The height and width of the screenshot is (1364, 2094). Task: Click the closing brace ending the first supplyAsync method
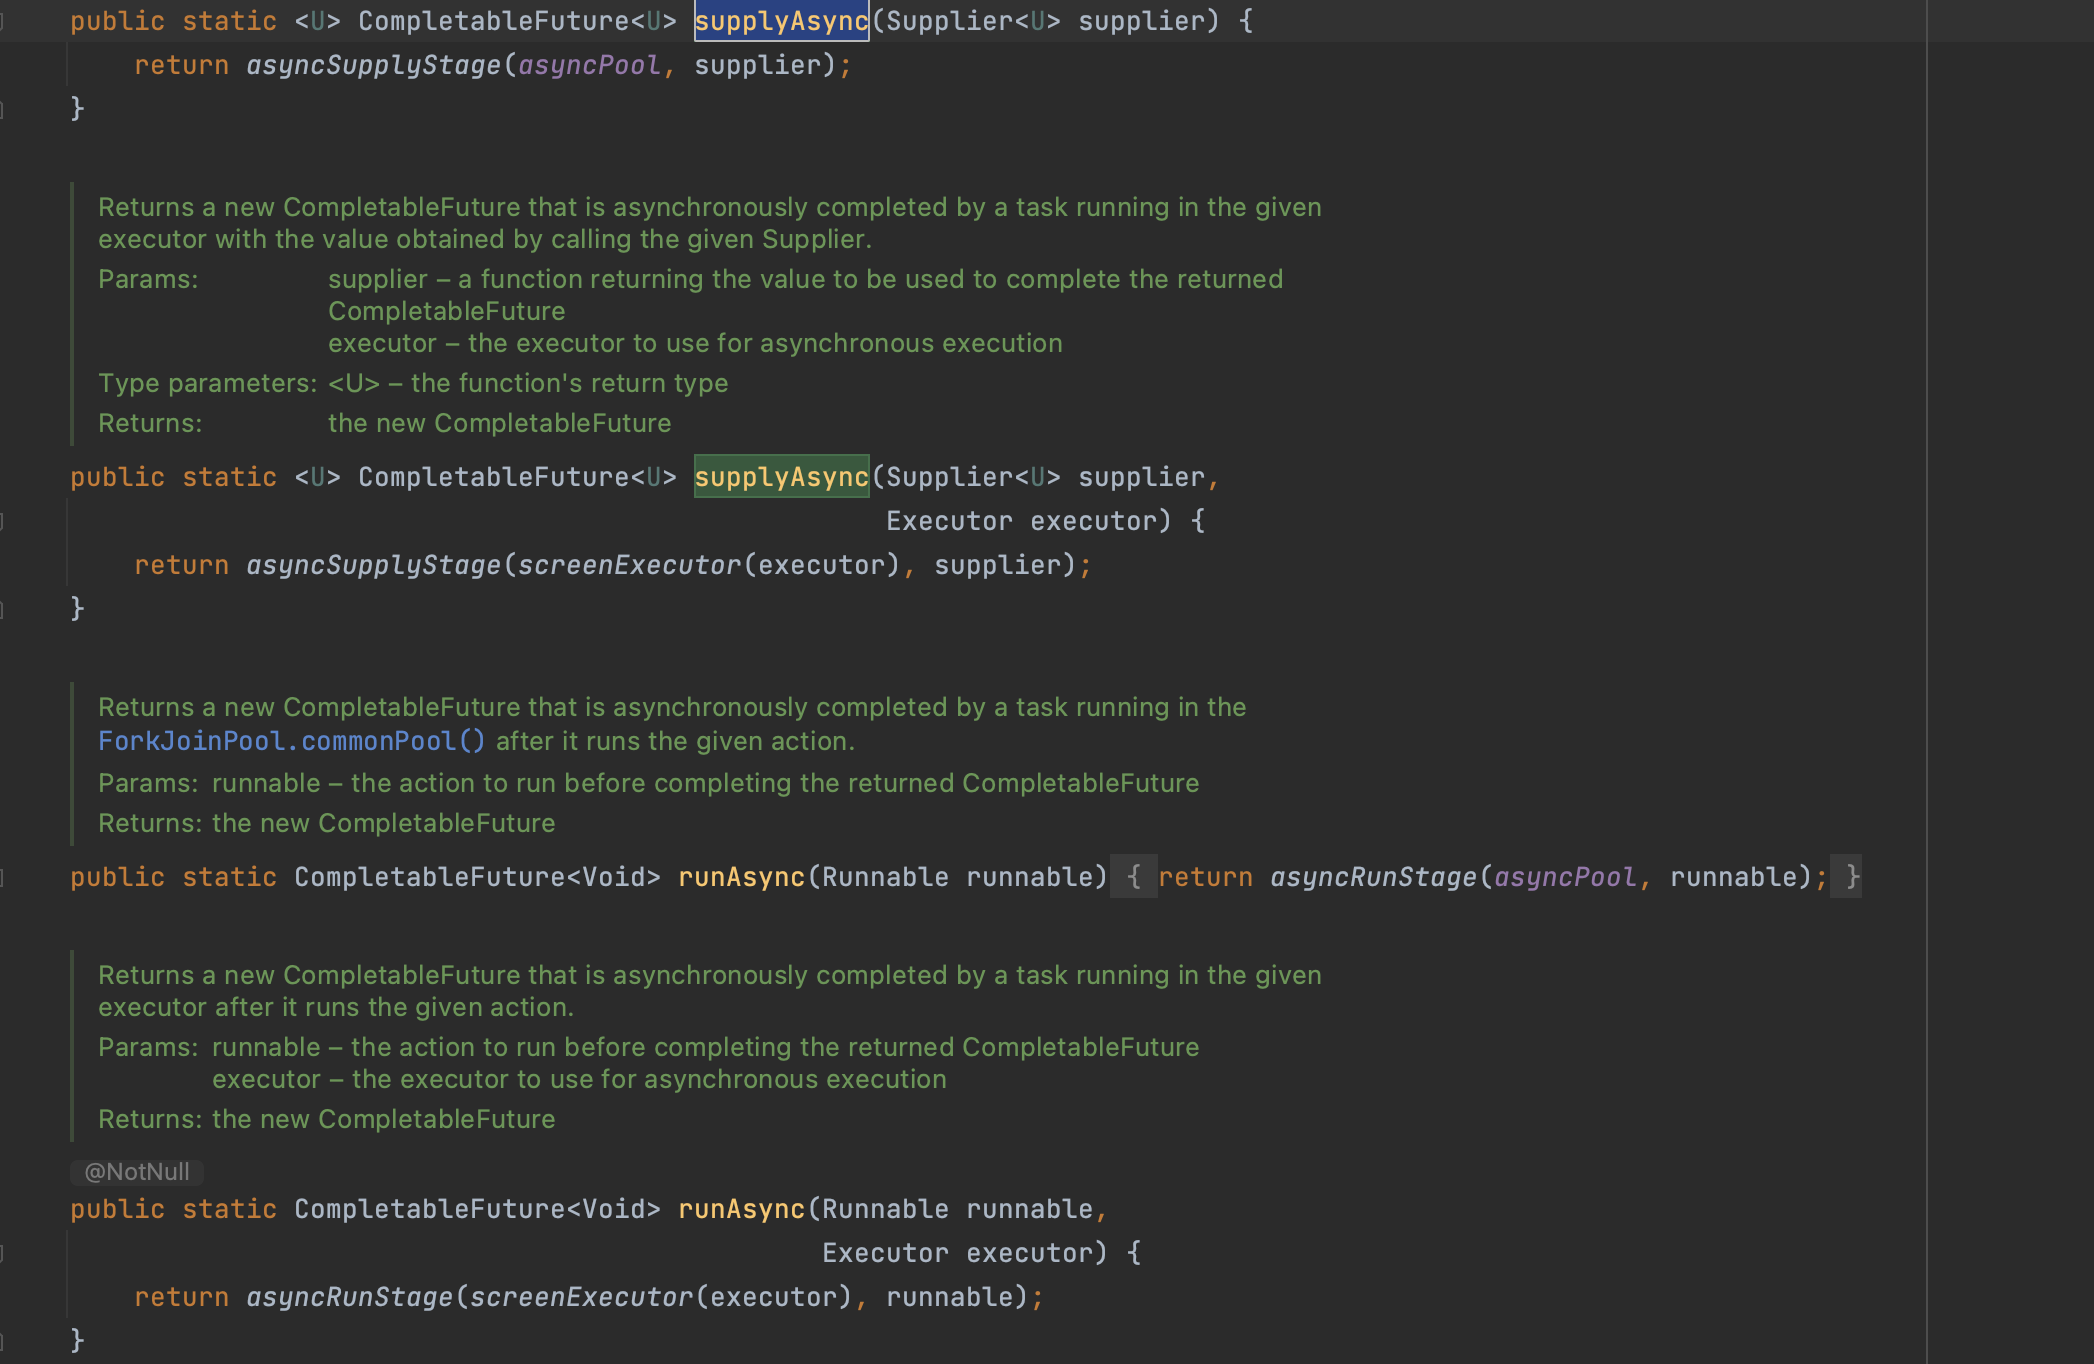pyautogui.click(x=77, y=108)
